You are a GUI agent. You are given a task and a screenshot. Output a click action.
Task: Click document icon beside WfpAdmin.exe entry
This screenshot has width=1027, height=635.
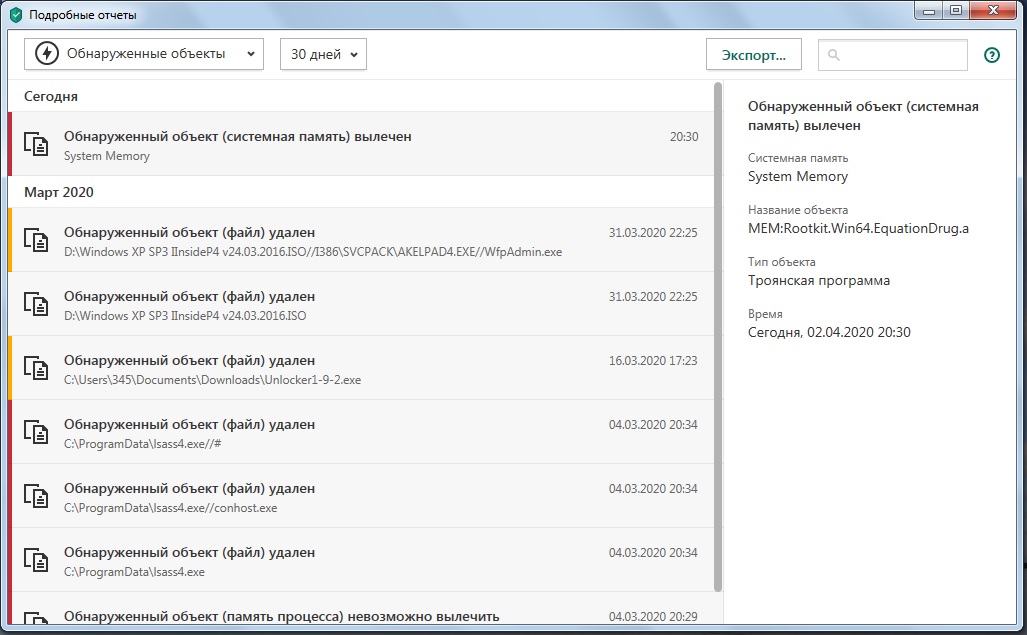tap(36, 240)
